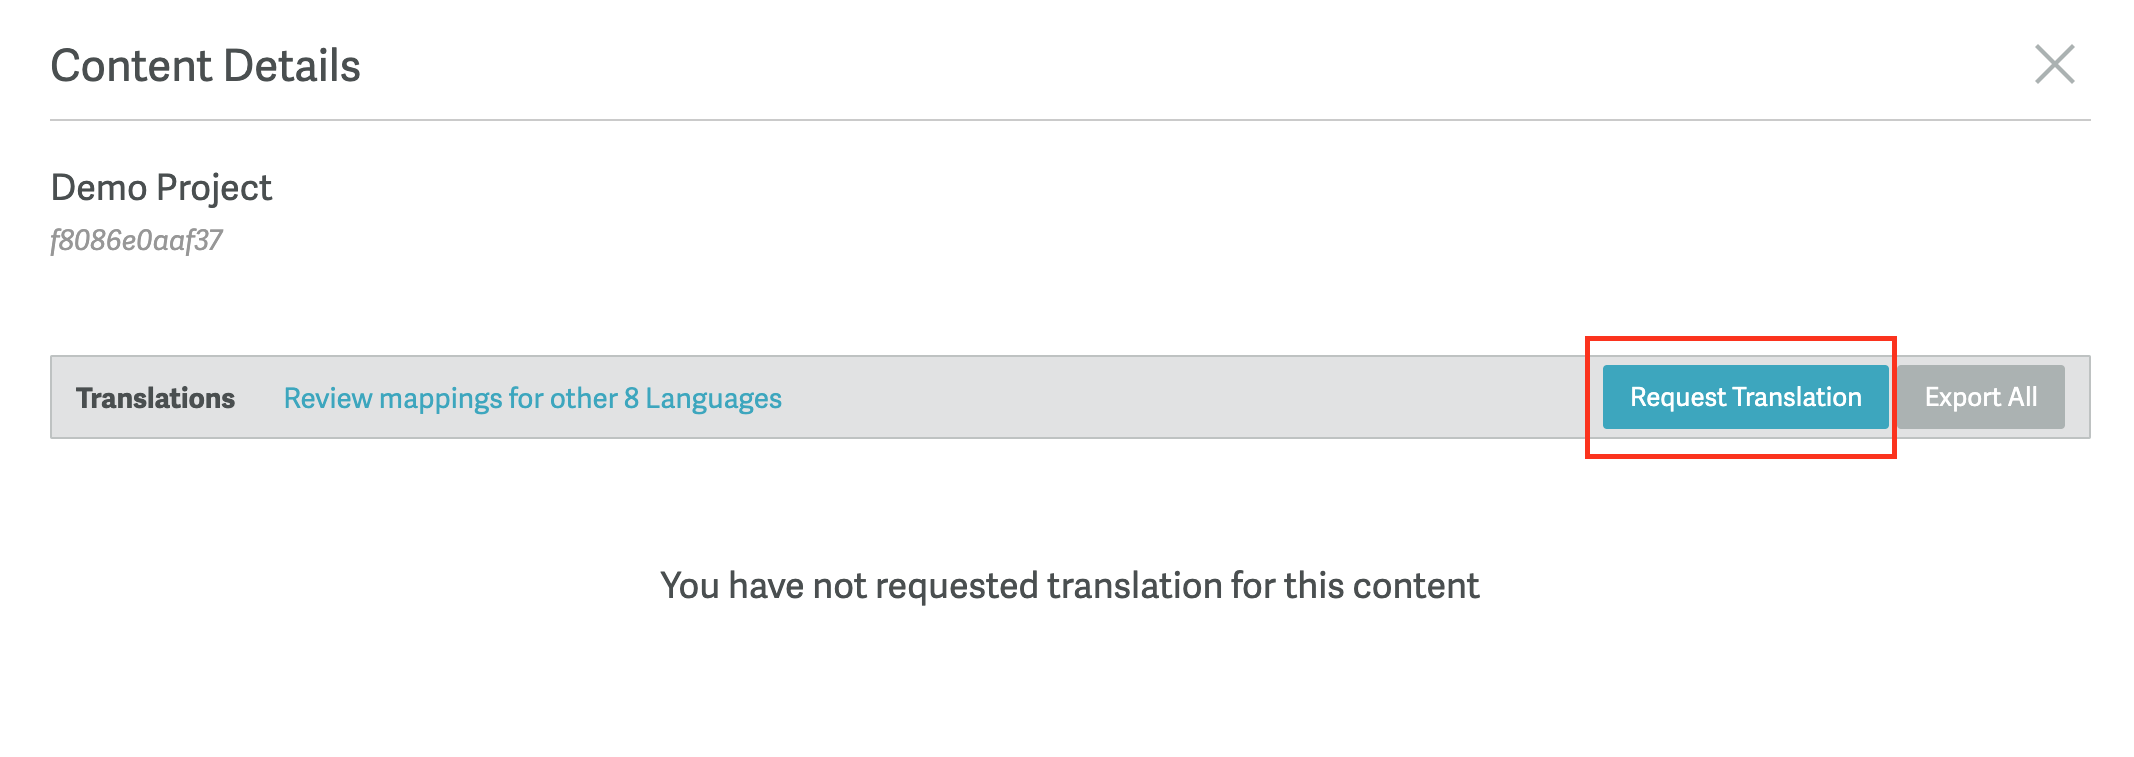Click the divider line under Content Details
This screenshot has width=2134, height=757.
tap(1070, 120)
